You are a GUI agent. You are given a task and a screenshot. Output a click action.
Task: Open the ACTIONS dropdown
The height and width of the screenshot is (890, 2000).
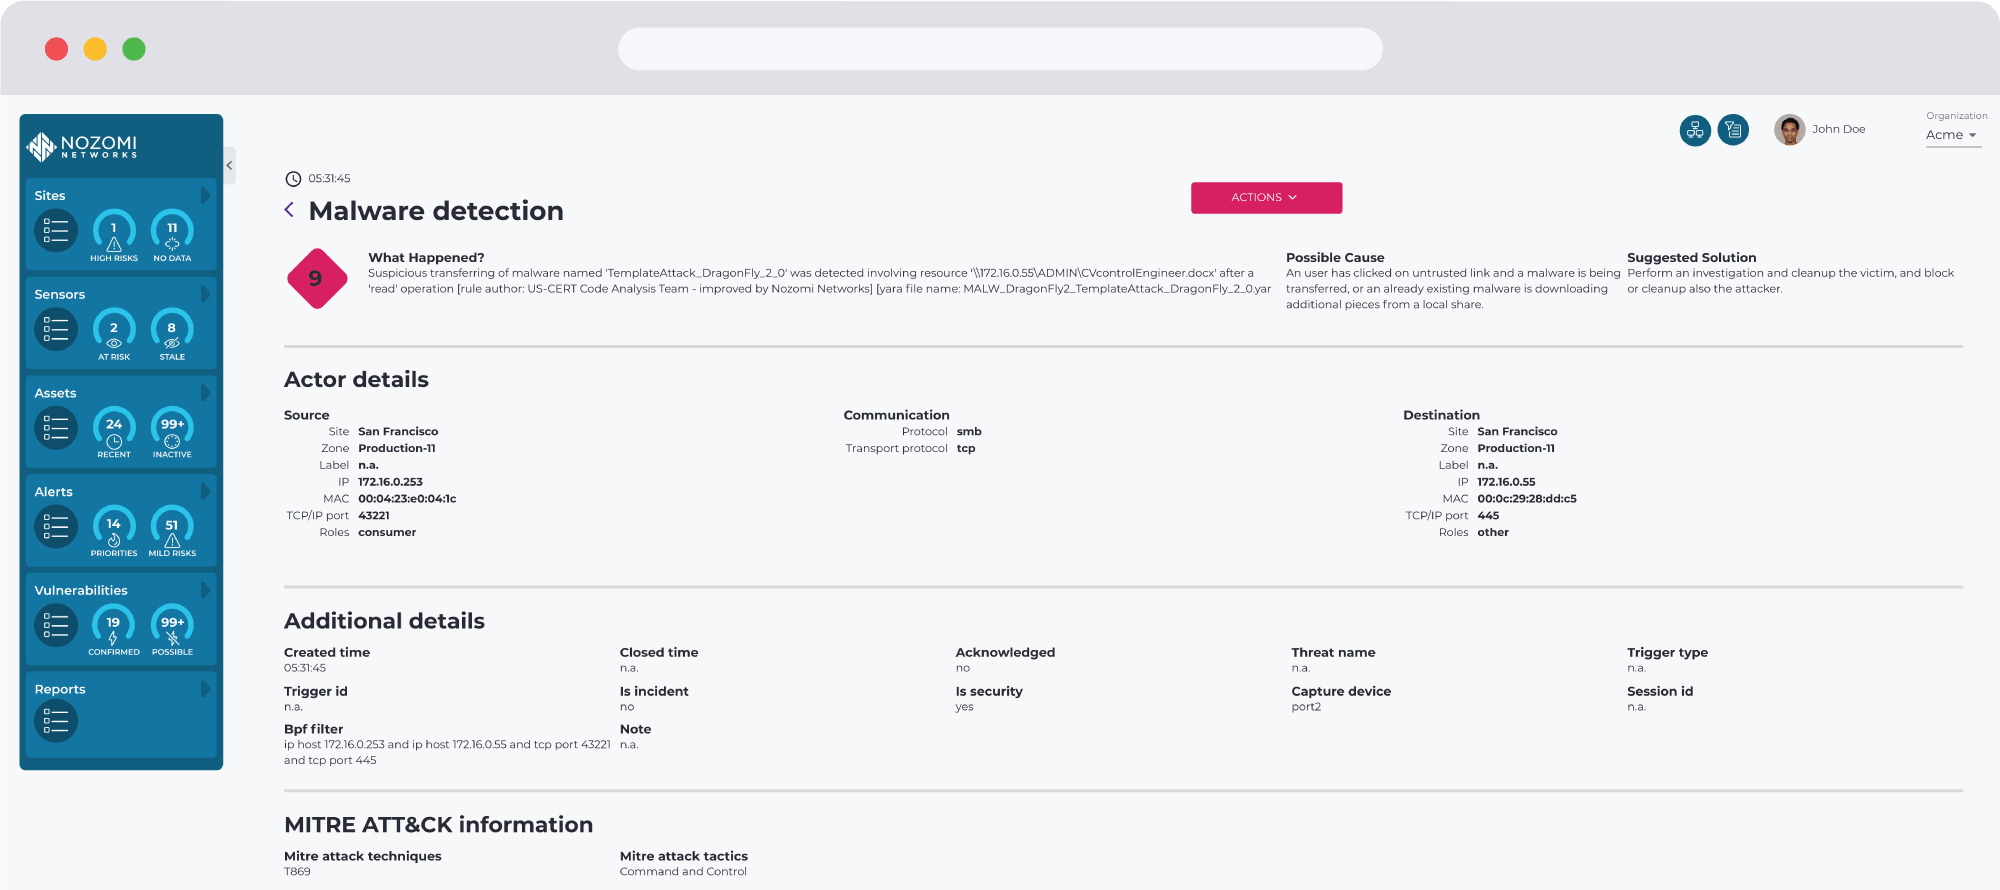click(1266, 198)
